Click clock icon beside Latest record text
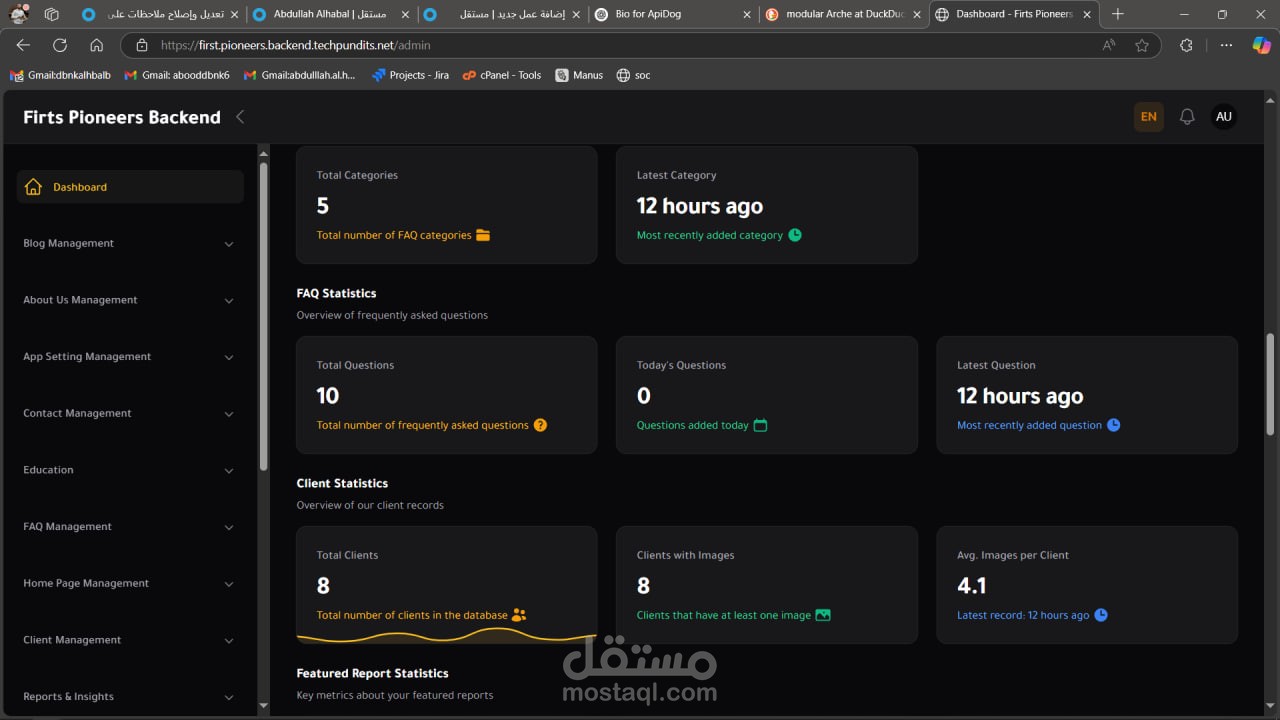1280x720 pixels. coord(1101,615)
